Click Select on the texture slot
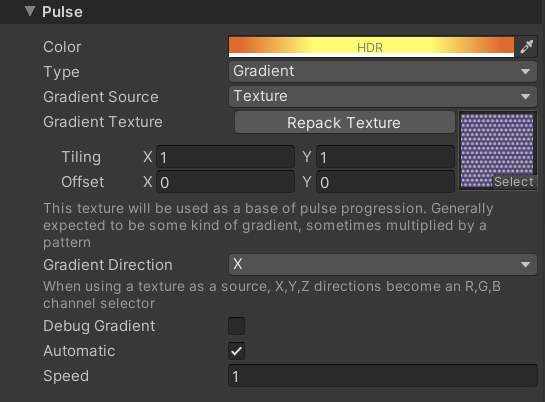545x402 pixels. tap(514, 182)
